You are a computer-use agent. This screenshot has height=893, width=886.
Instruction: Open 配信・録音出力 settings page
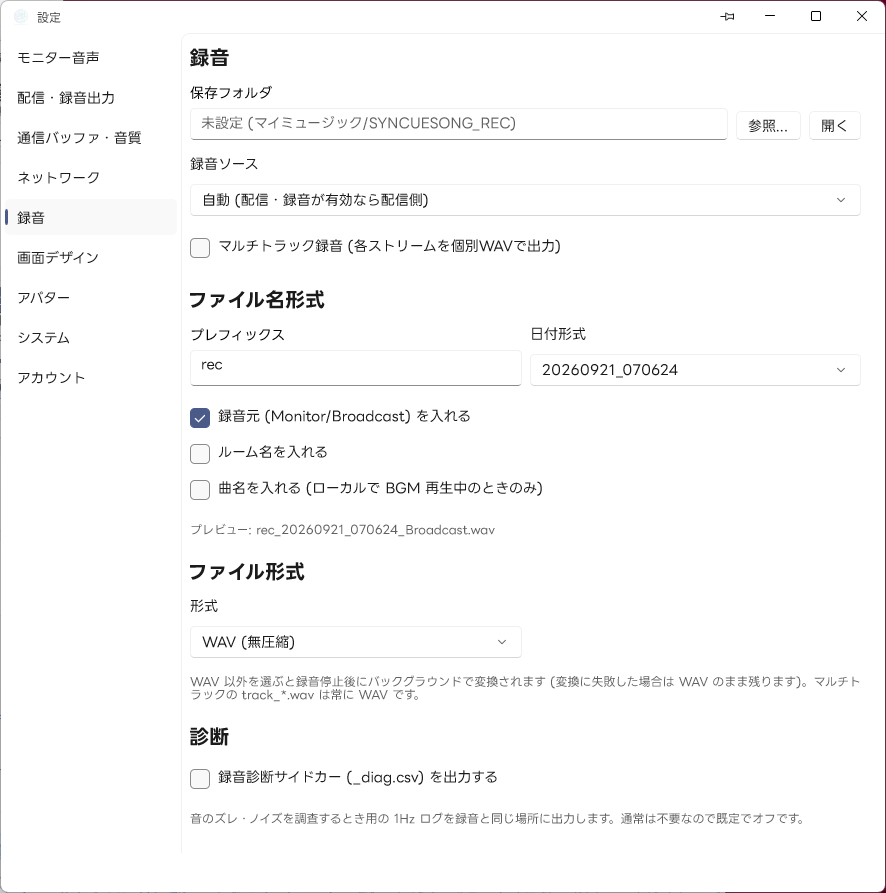[x=91, y=97]
